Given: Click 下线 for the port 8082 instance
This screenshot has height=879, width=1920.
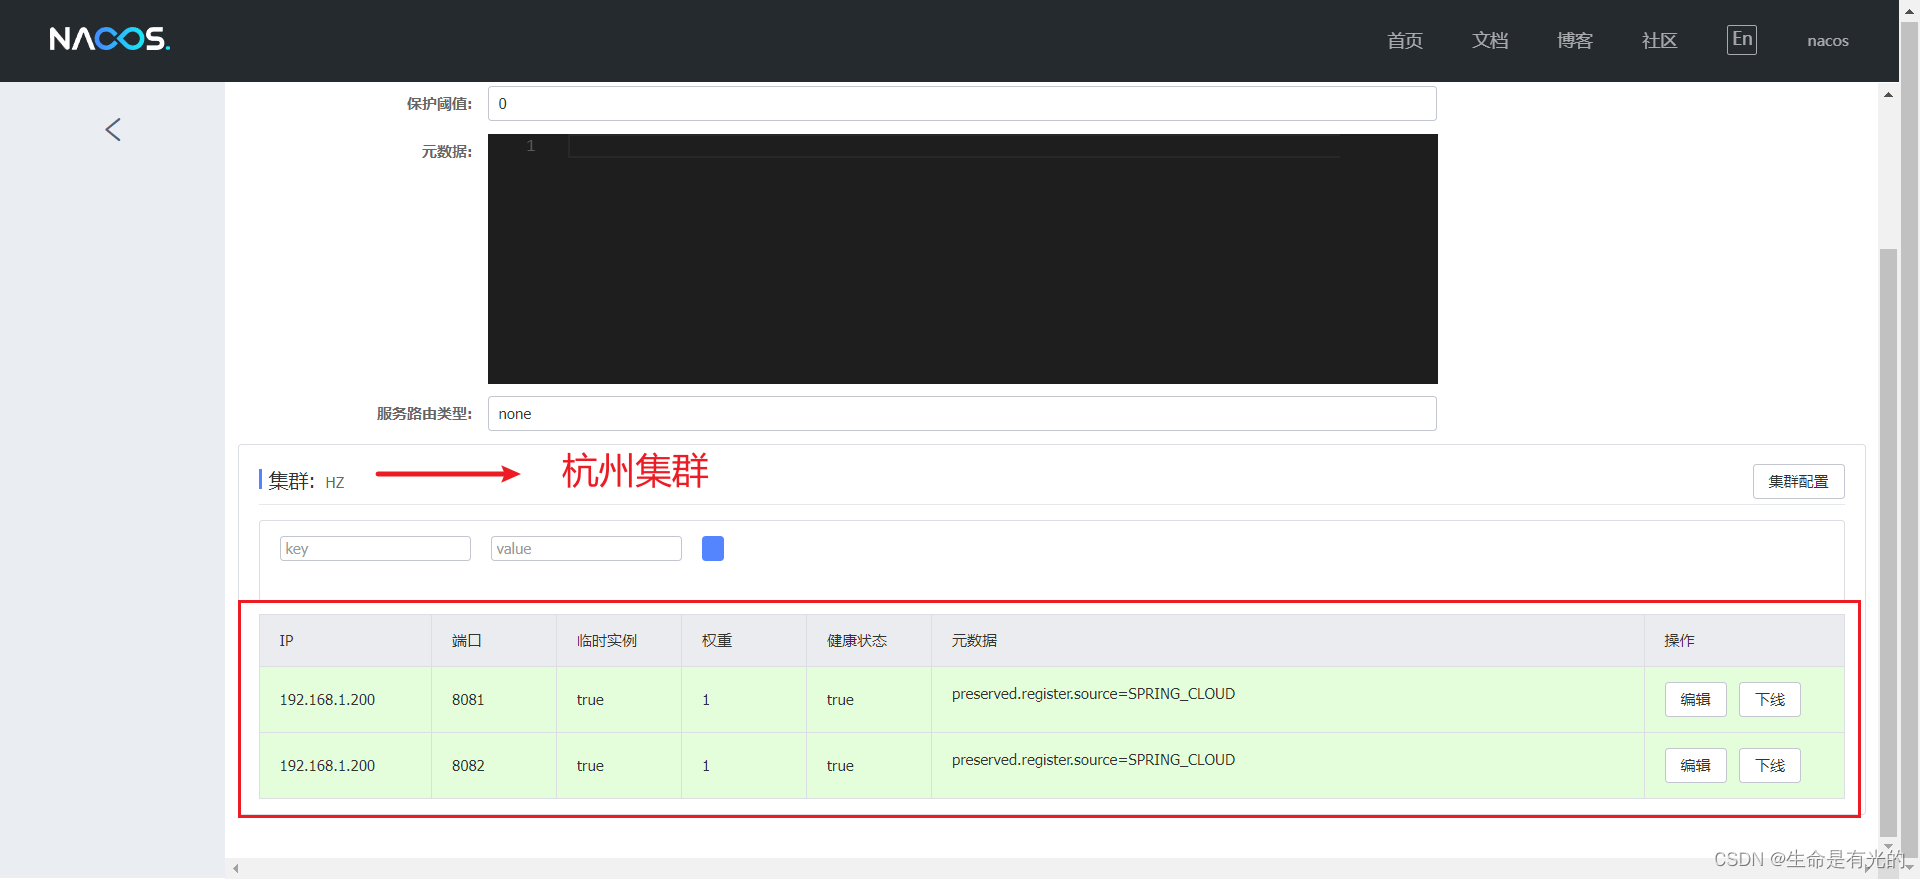Looking at the screenshot, I should pos(1770,766).
